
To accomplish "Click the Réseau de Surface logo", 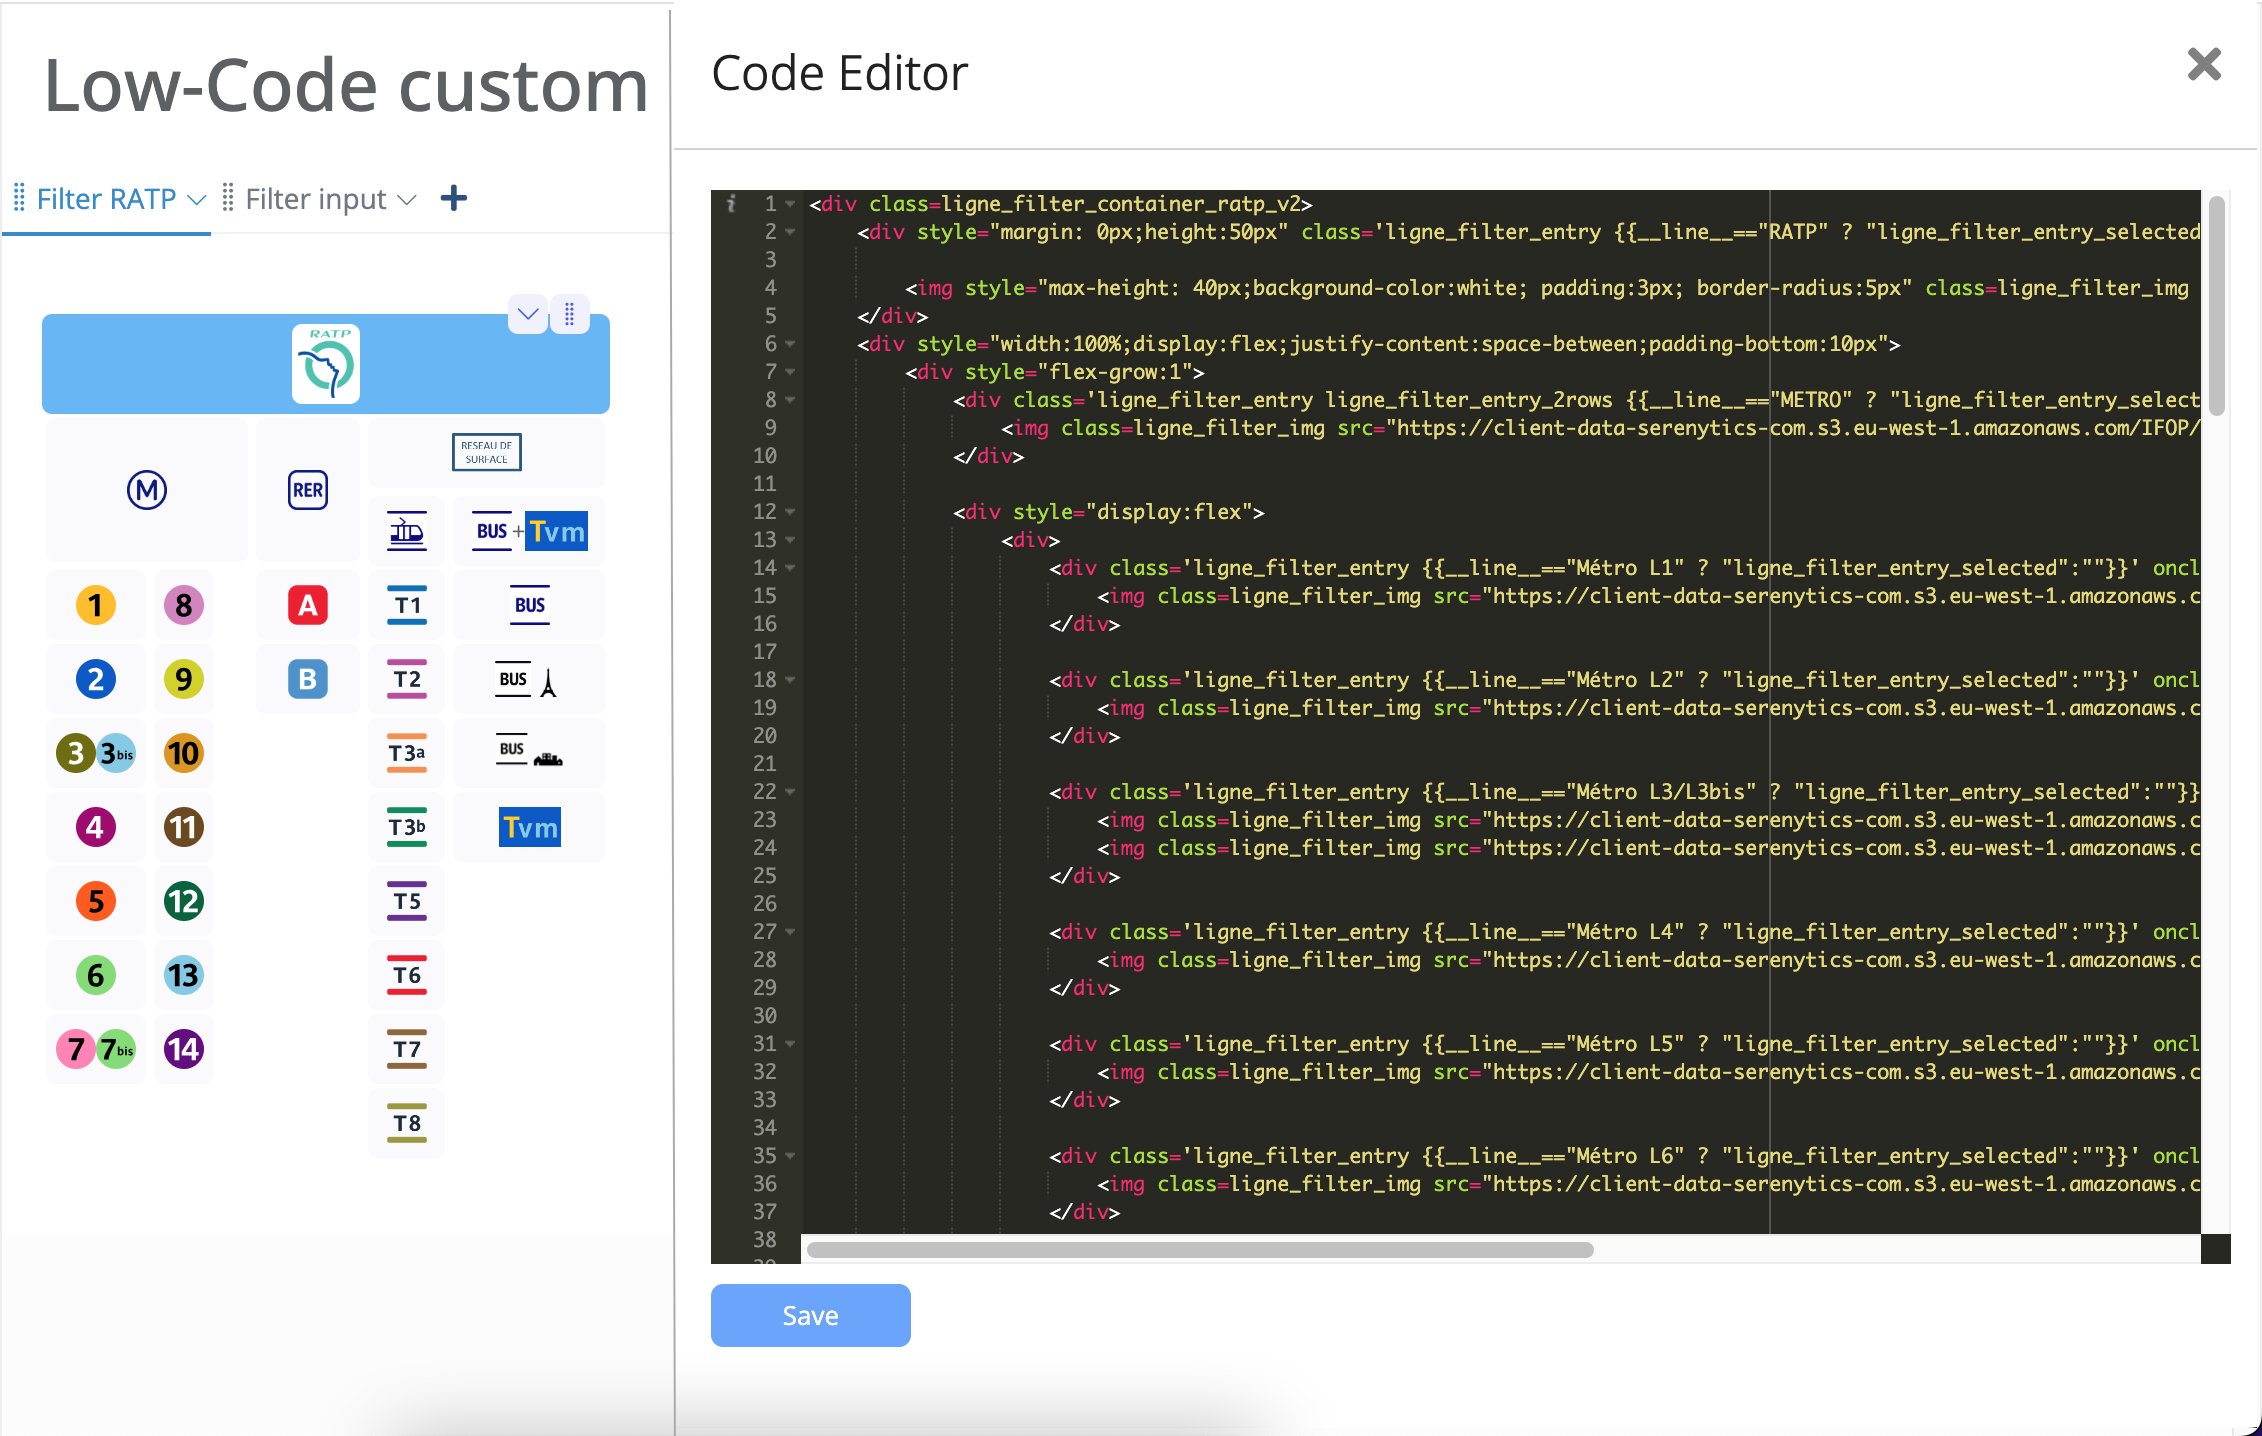I will [x=487, y=452].
